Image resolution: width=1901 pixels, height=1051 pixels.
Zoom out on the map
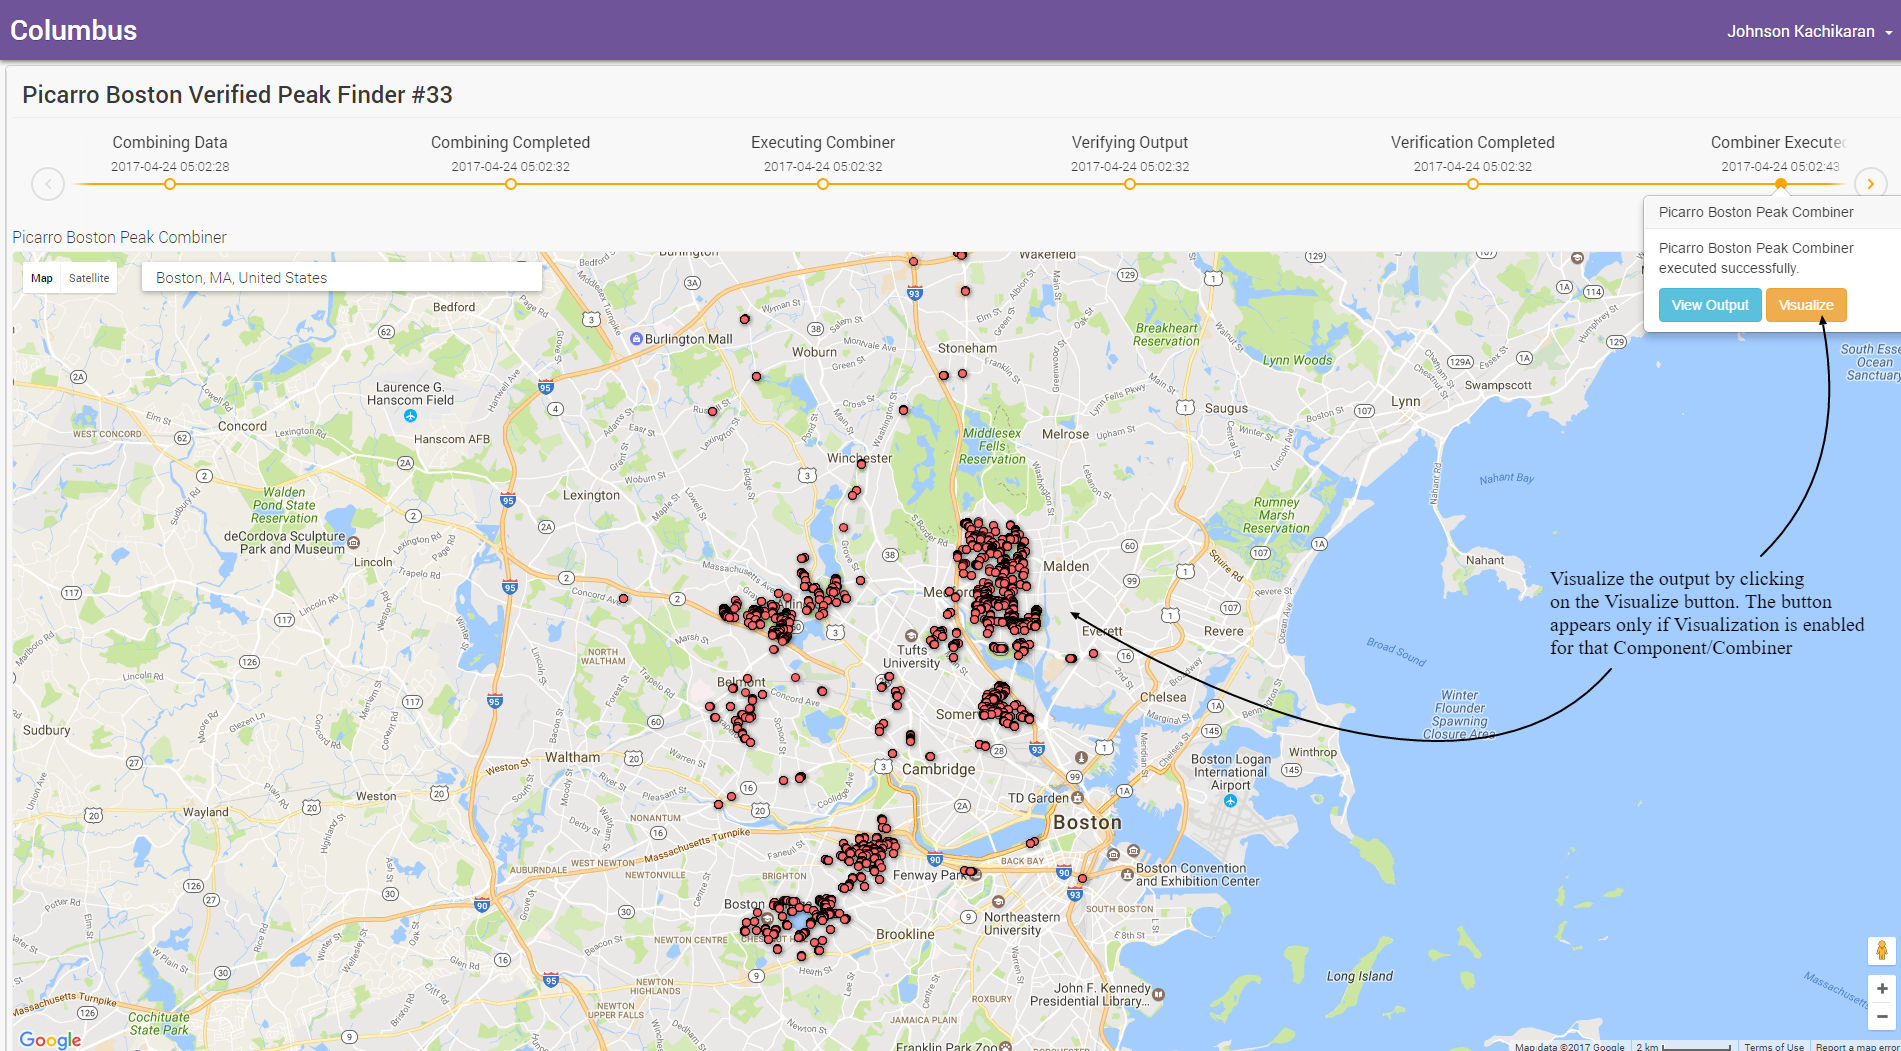1882,1016
